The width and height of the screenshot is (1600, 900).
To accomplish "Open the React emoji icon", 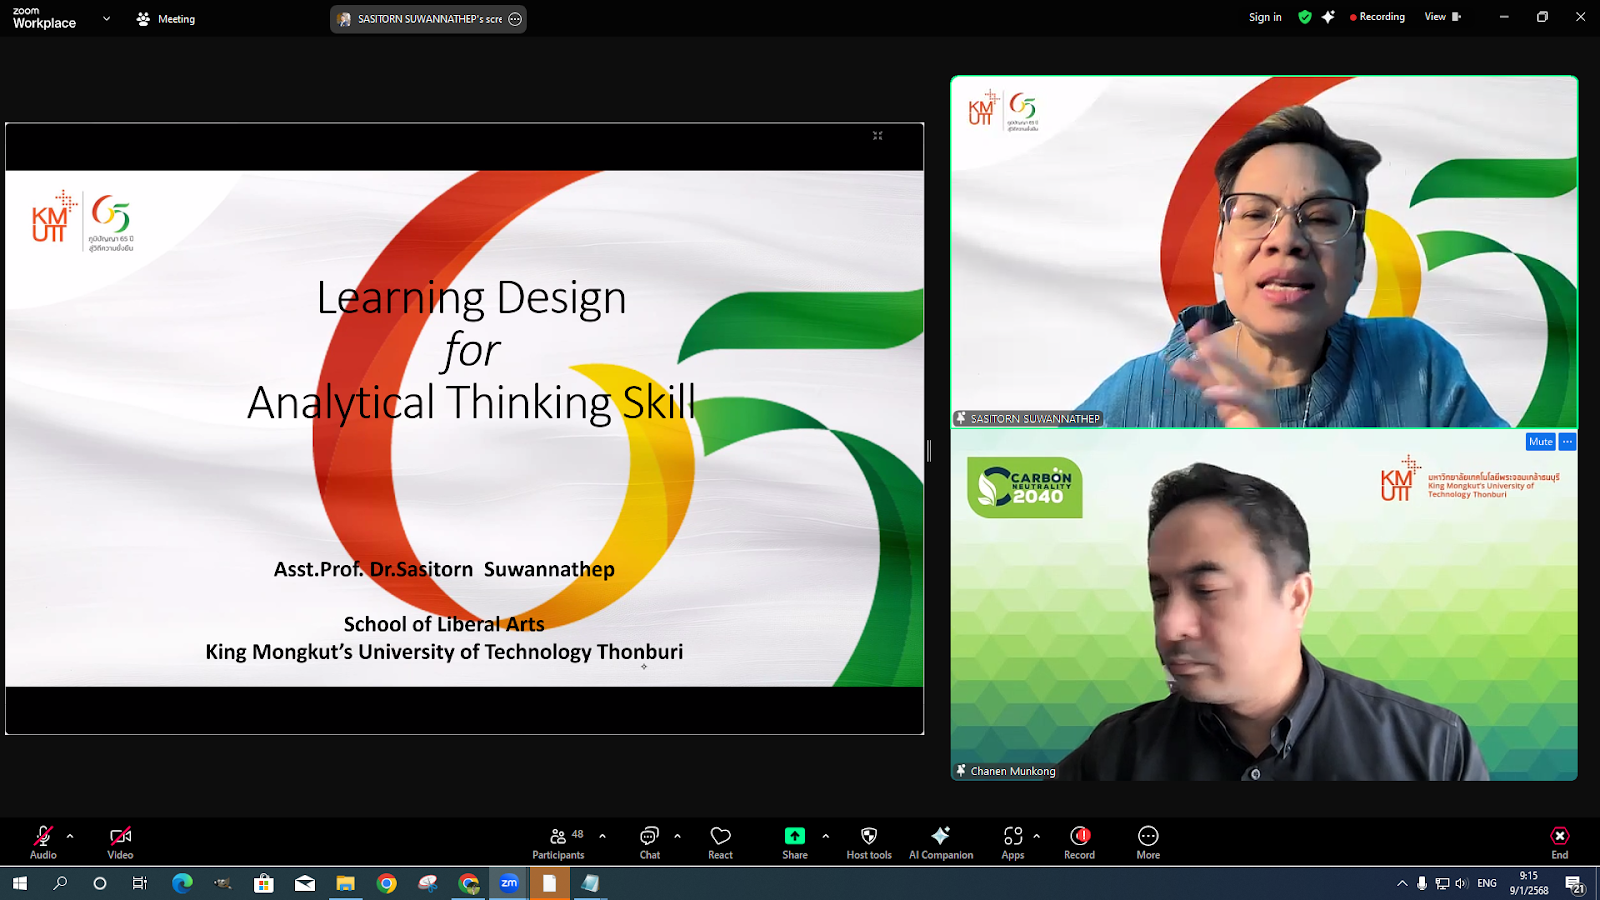I will click(x=720, y=836).
